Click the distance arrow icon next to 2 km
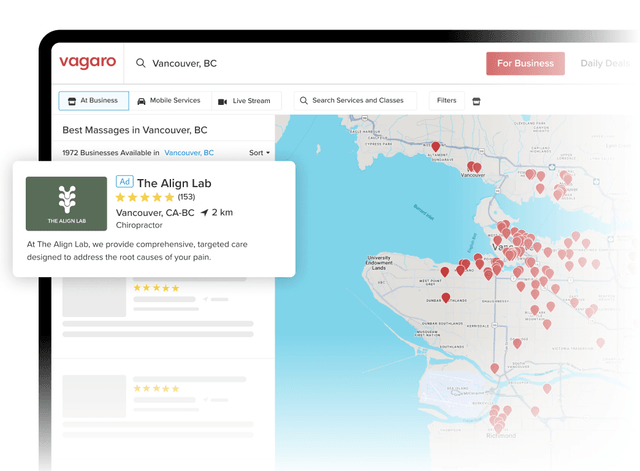The image size is (640, 471). (x=204, y=212)
